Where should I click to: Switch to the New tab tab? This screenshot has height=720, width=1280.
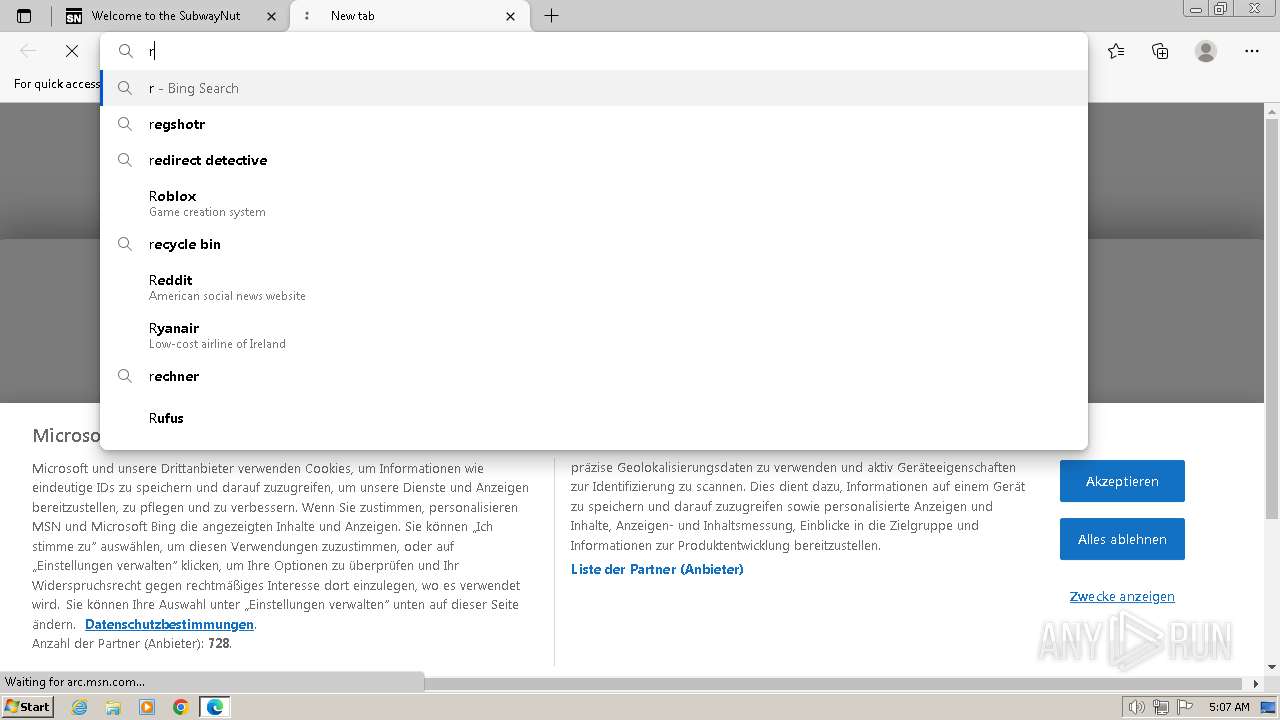click(409, 16)
